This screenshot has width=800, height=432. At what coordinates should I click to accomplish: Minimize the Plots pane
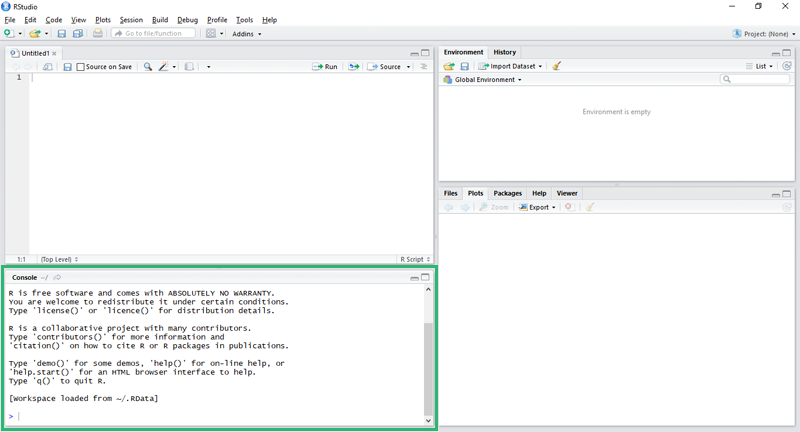pos(776,194)
